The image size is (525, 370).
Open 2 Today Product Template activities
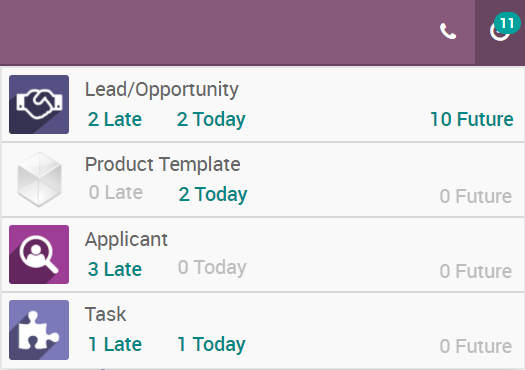point(213,195)
